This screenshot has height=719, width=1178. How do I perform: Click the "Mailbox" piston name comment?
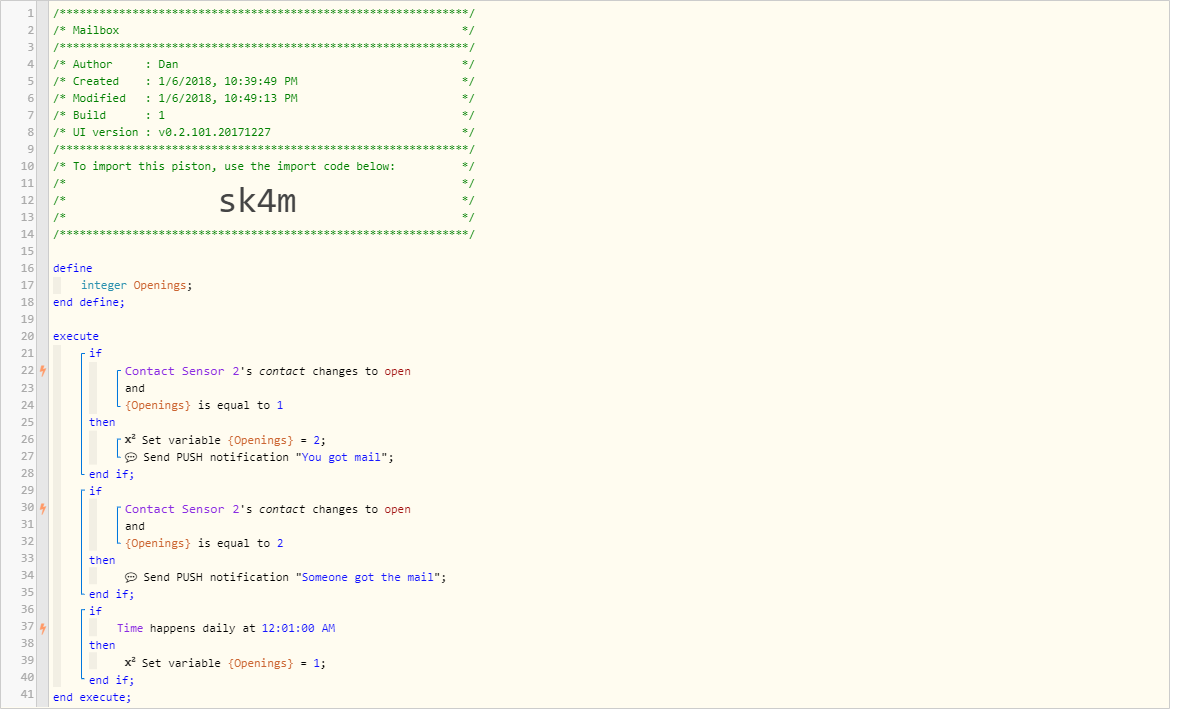click(x=95, y=30)
